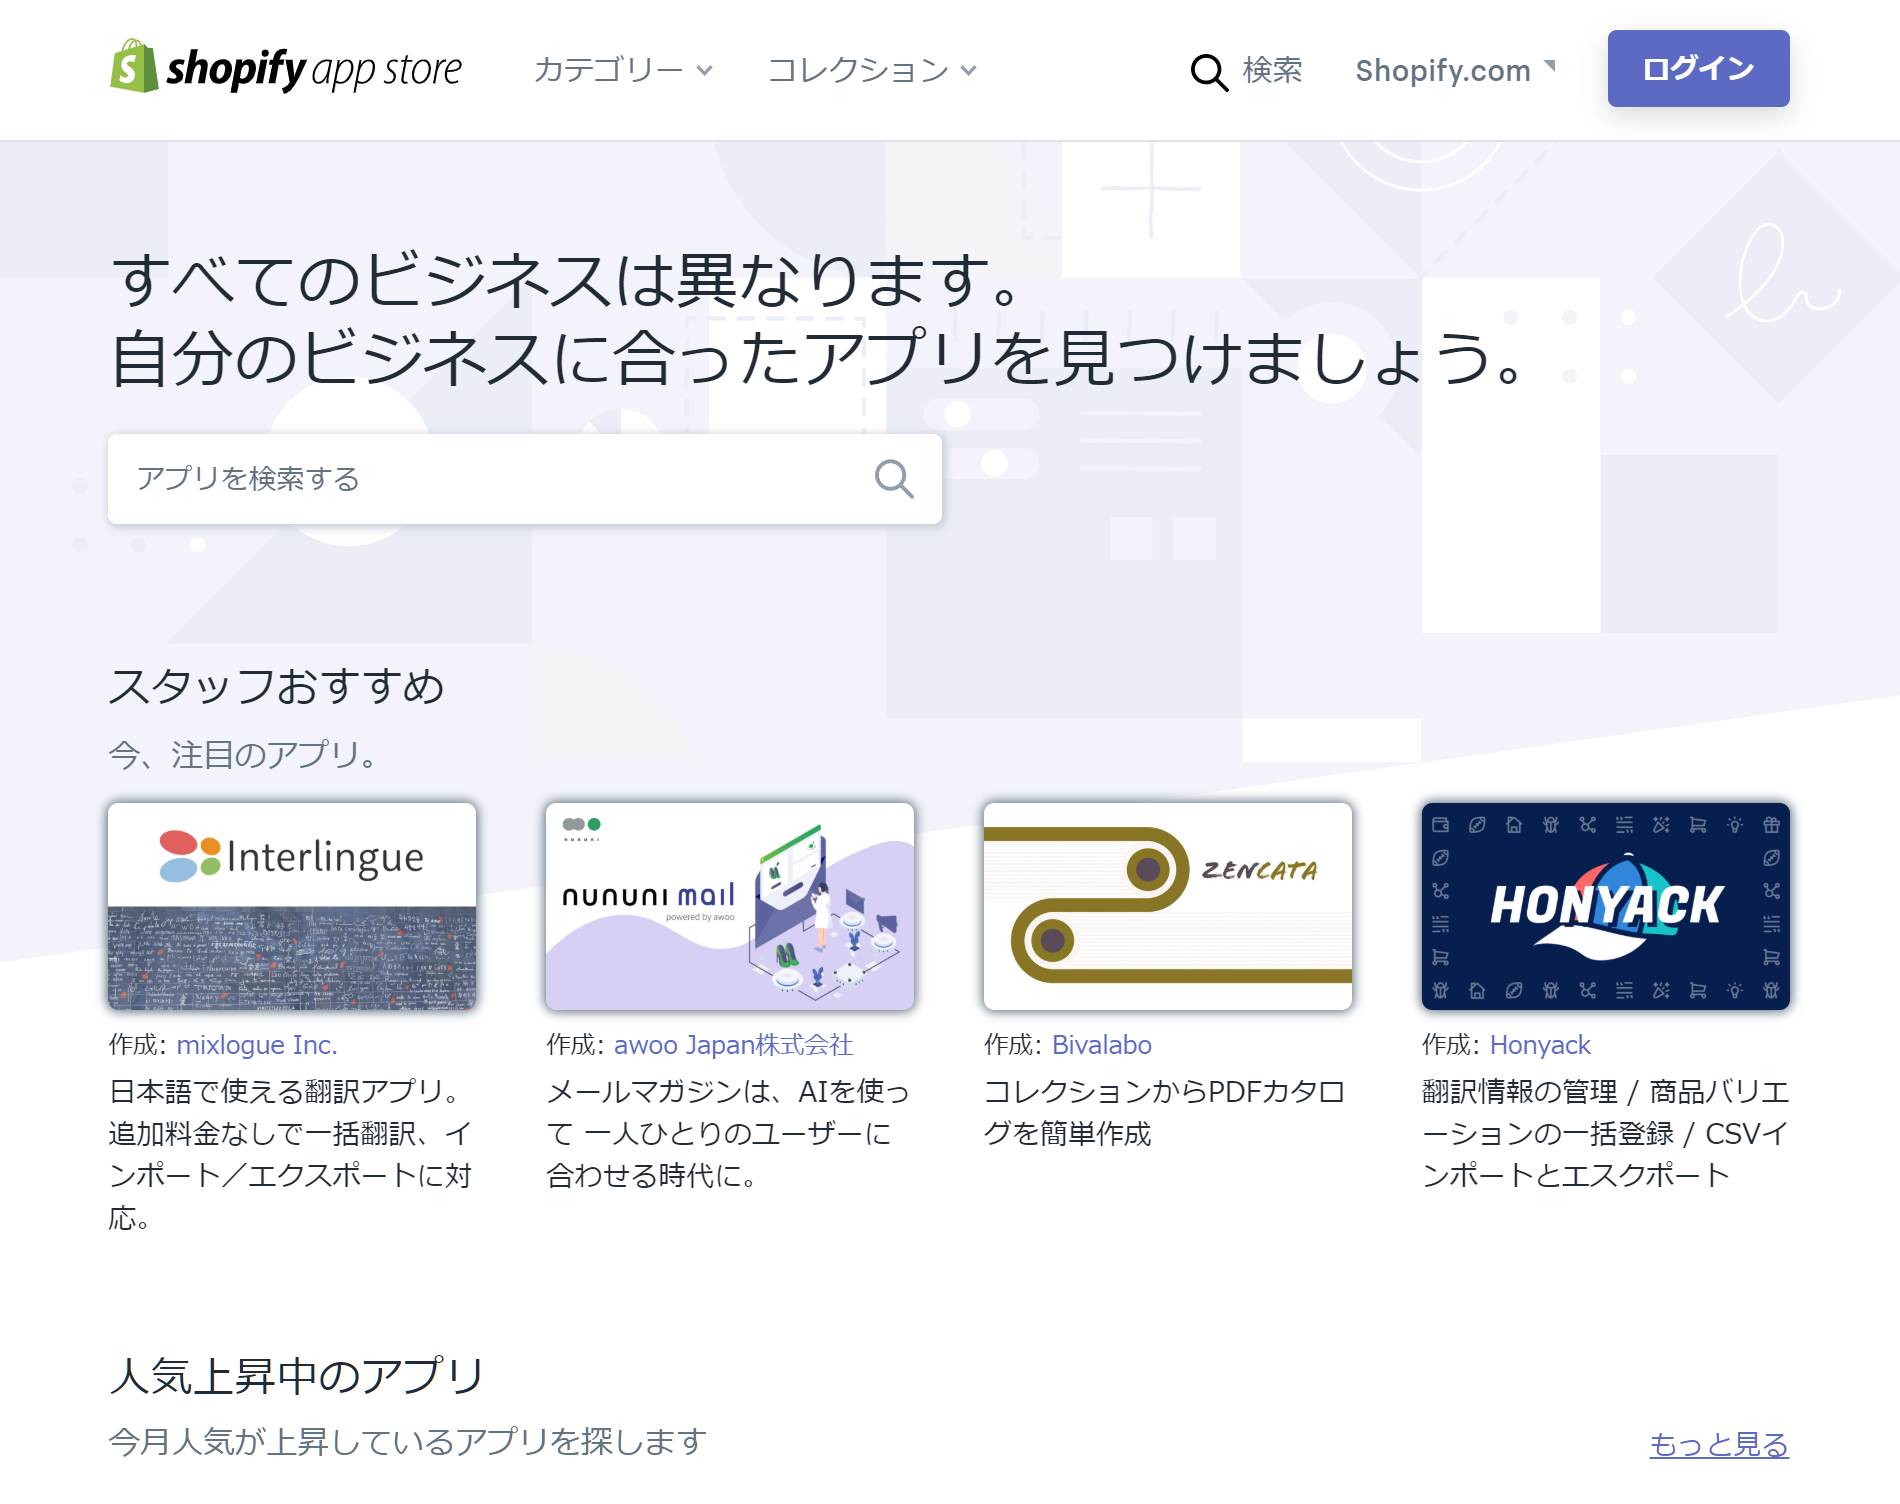
Task: Click the コレクションからPDFカタログ description
Action: (x=1165, y=1112)
